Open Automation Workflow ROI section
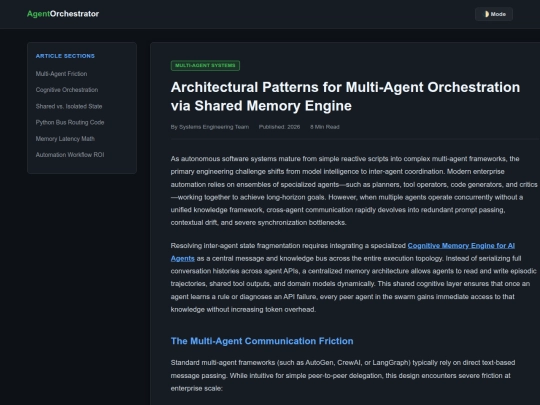Image resolution: width=540 pixels, height=405 pixels. click(70, 155)
